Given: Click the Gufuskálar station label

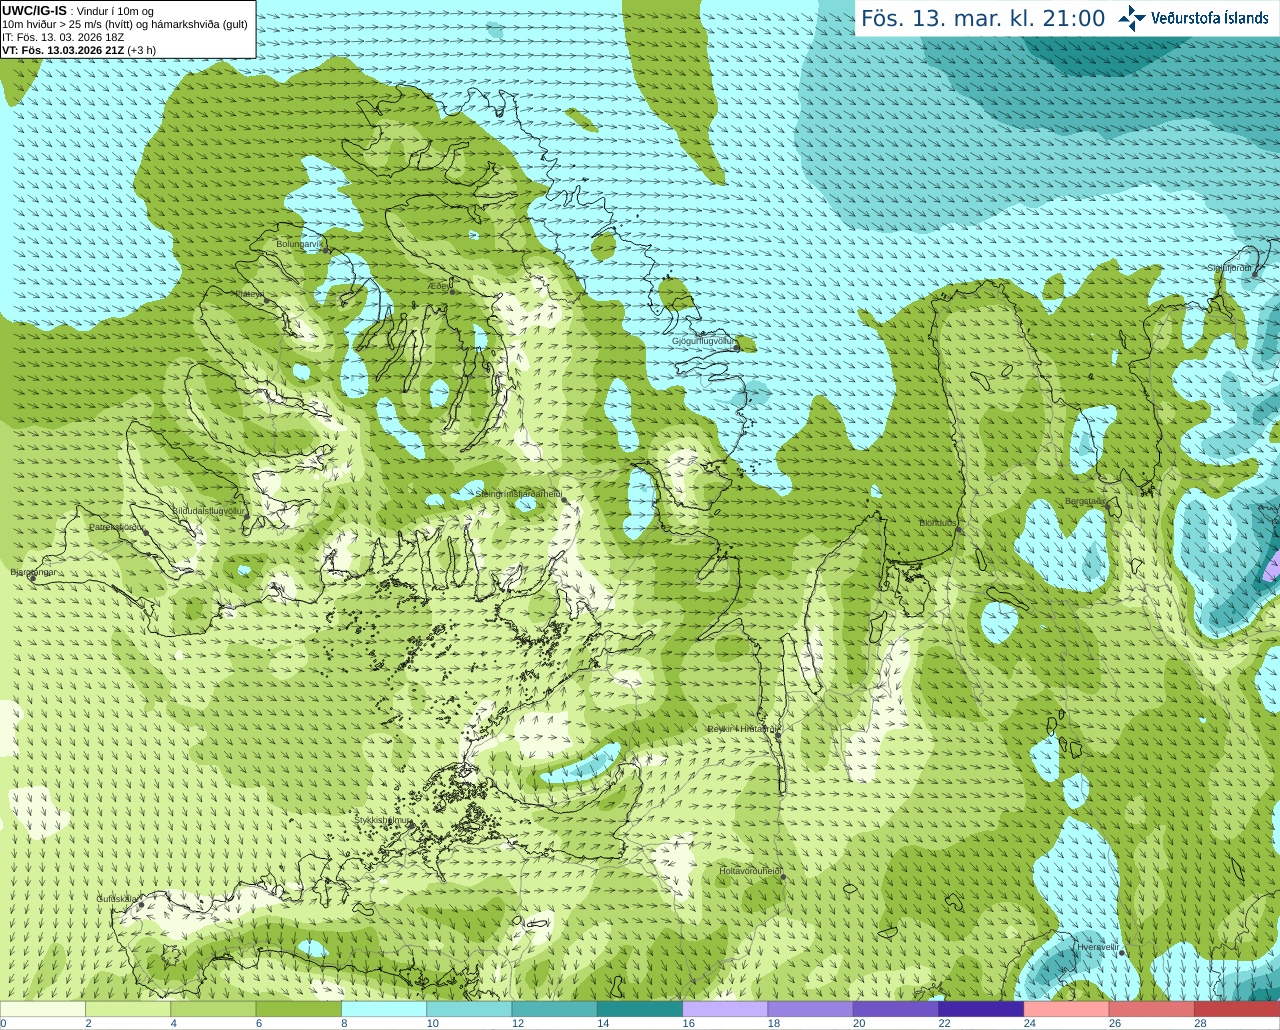Looking at the screenshot, I should point(117,898).
